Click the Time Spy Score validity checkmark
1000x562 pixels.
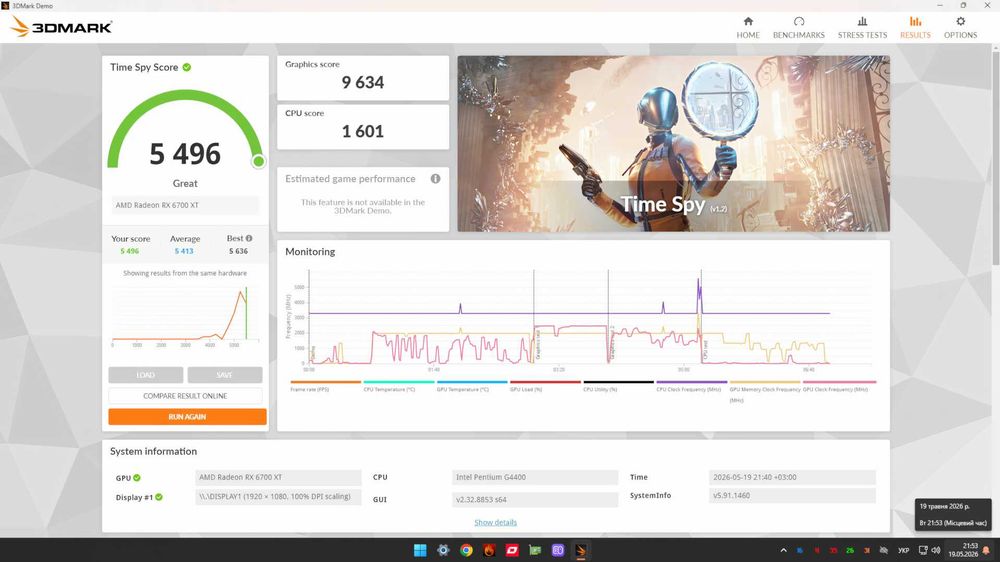coord(187,67)
